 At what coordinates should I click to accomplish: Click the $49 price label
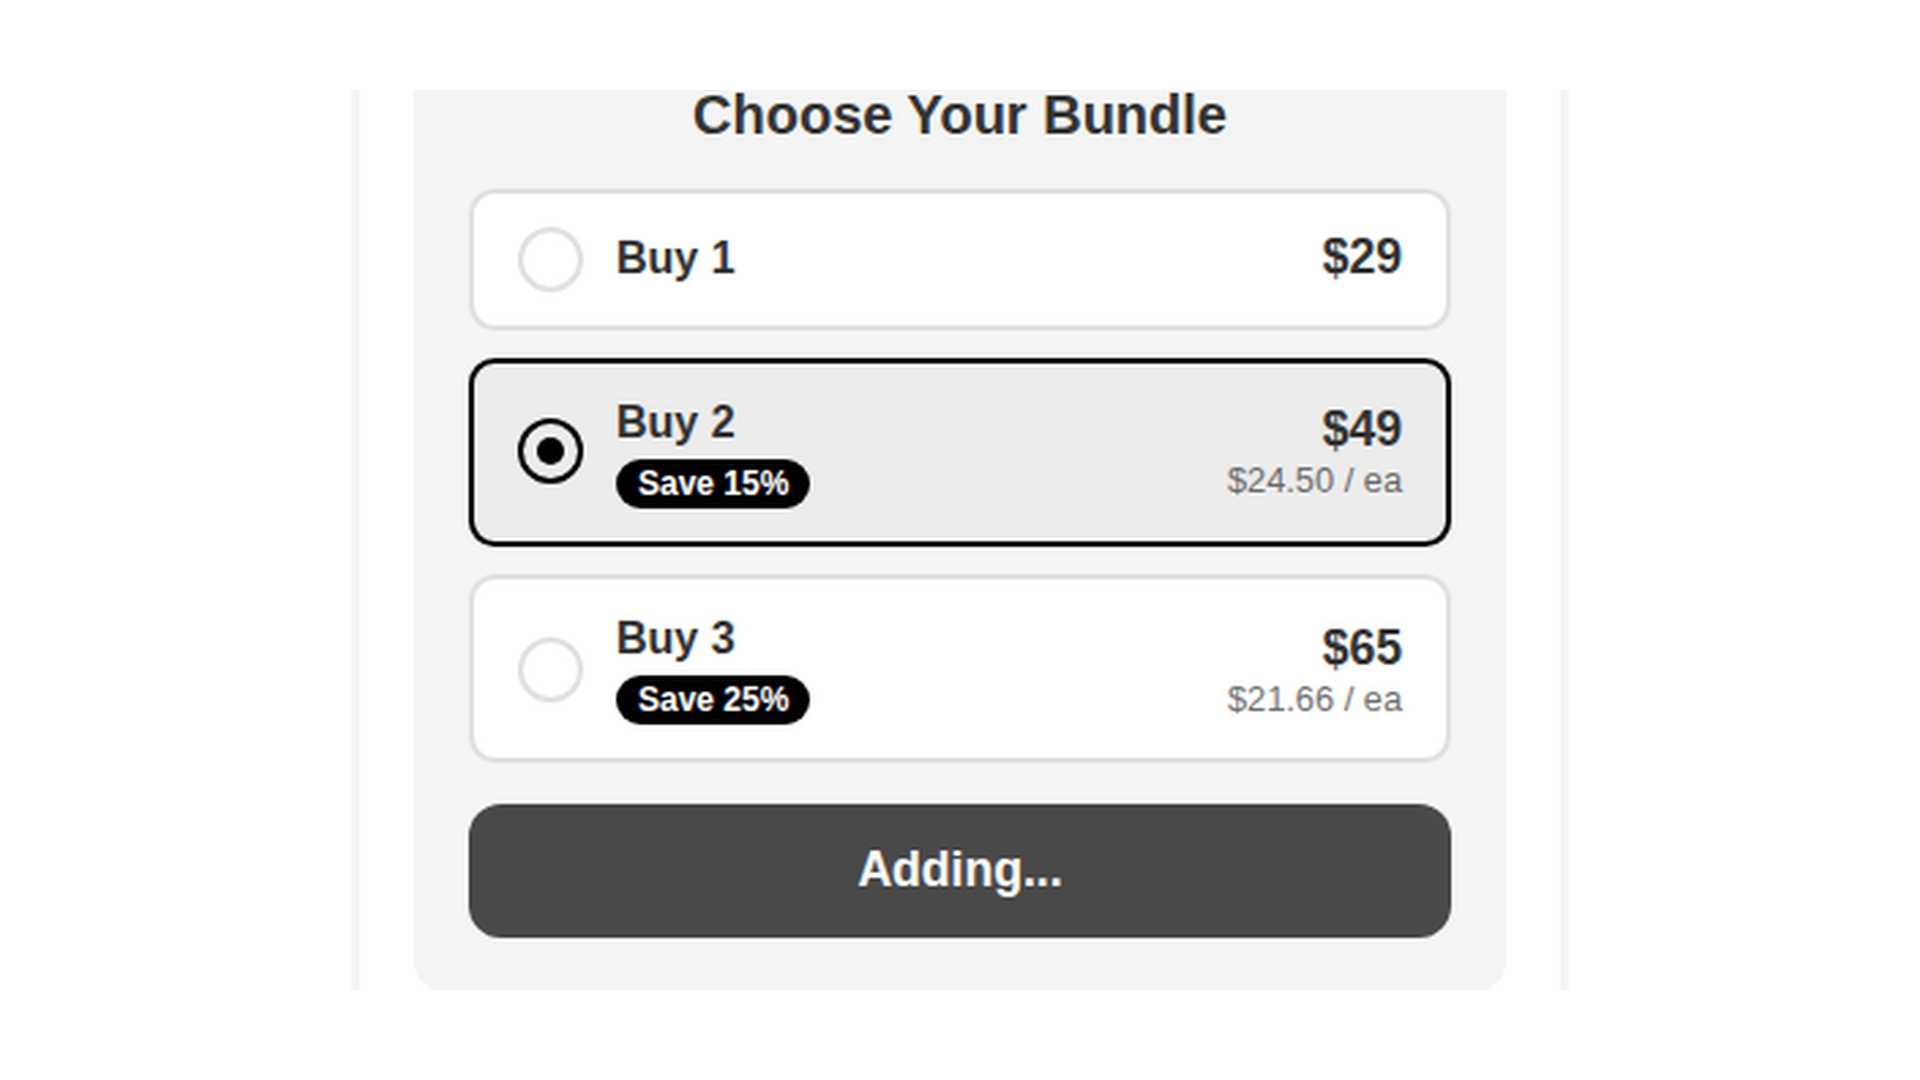pyautogui.click(x=1361, y=428)
